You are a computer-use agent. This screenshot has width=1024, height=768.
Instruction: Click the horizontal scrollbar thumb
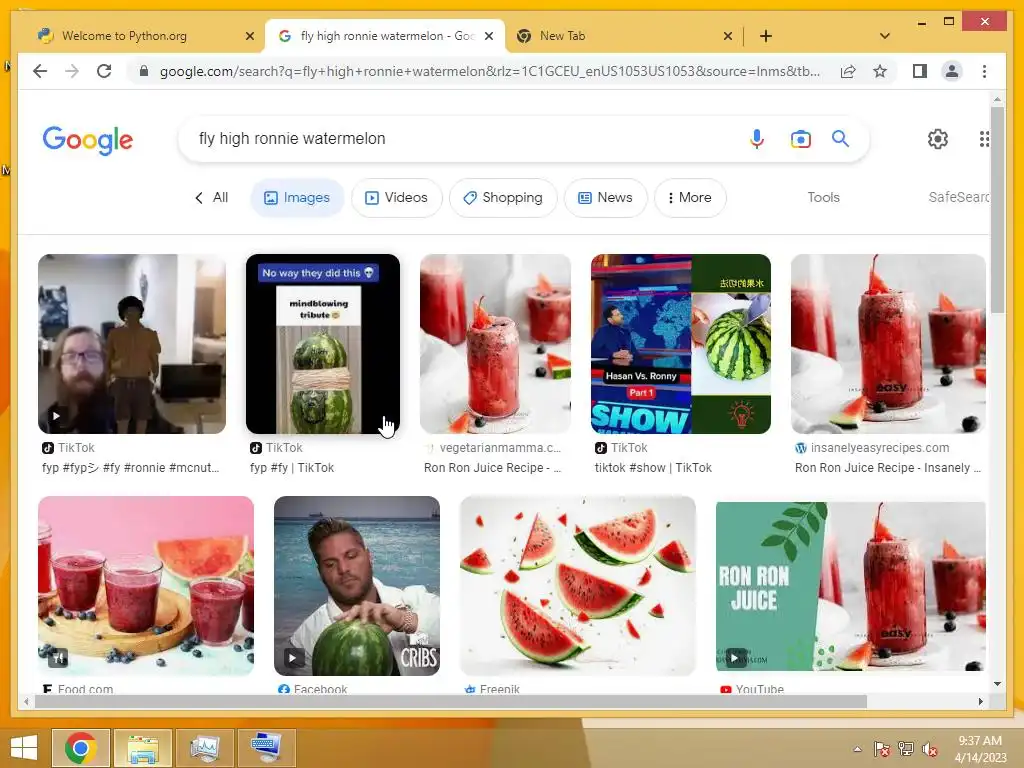pyautogui.click(x=451, y=701)
